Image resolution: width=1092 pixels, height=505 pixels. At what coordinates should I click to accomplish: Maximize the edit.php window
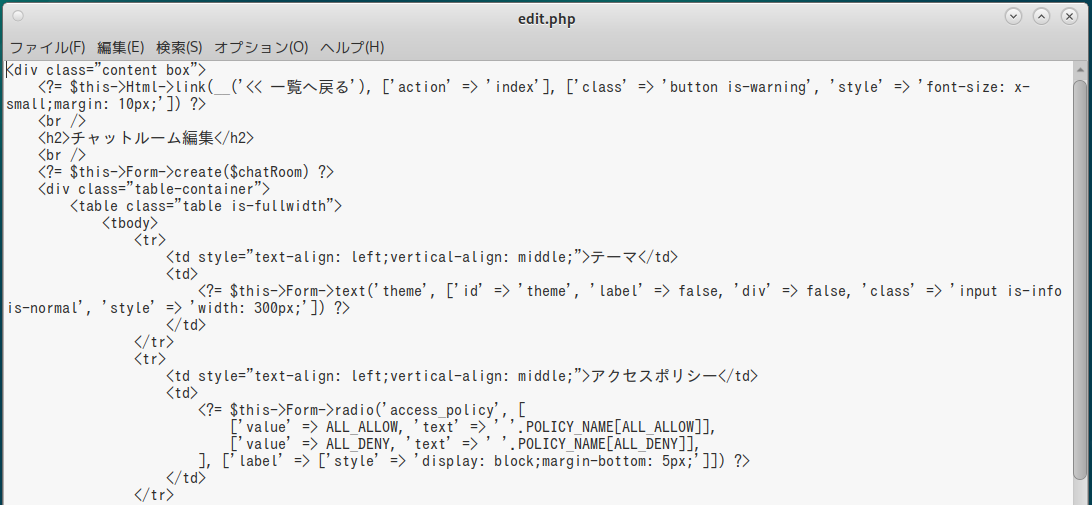(1042, 16)
